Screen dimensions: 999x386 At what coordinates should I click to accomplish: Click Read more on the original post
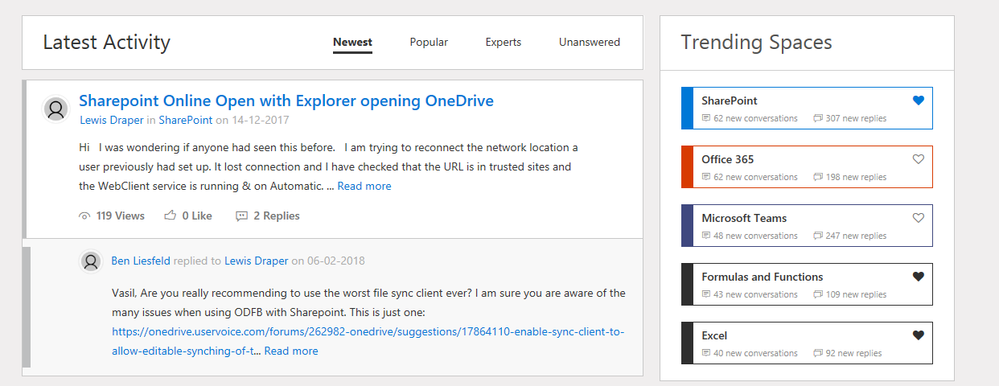364,187
